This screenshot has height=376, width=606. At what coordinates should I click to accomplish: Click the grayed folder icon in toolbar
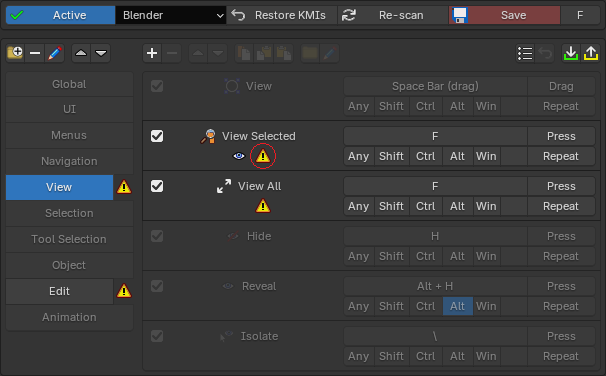(310, 53)
